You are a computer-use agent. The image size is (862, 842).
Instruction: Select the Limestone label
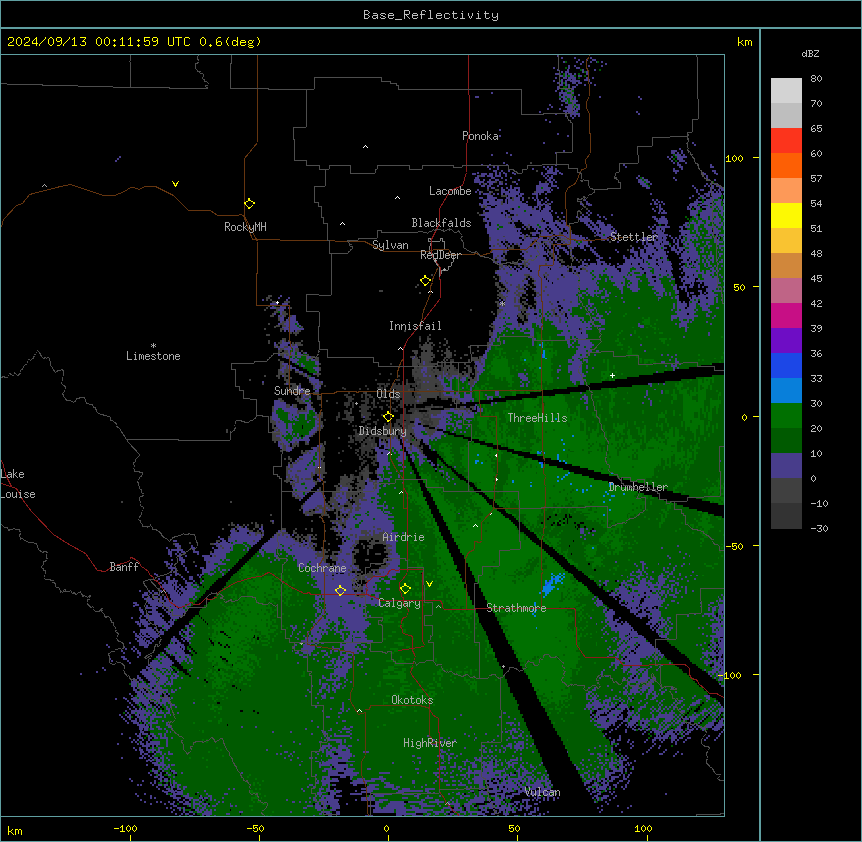(153, 356)
